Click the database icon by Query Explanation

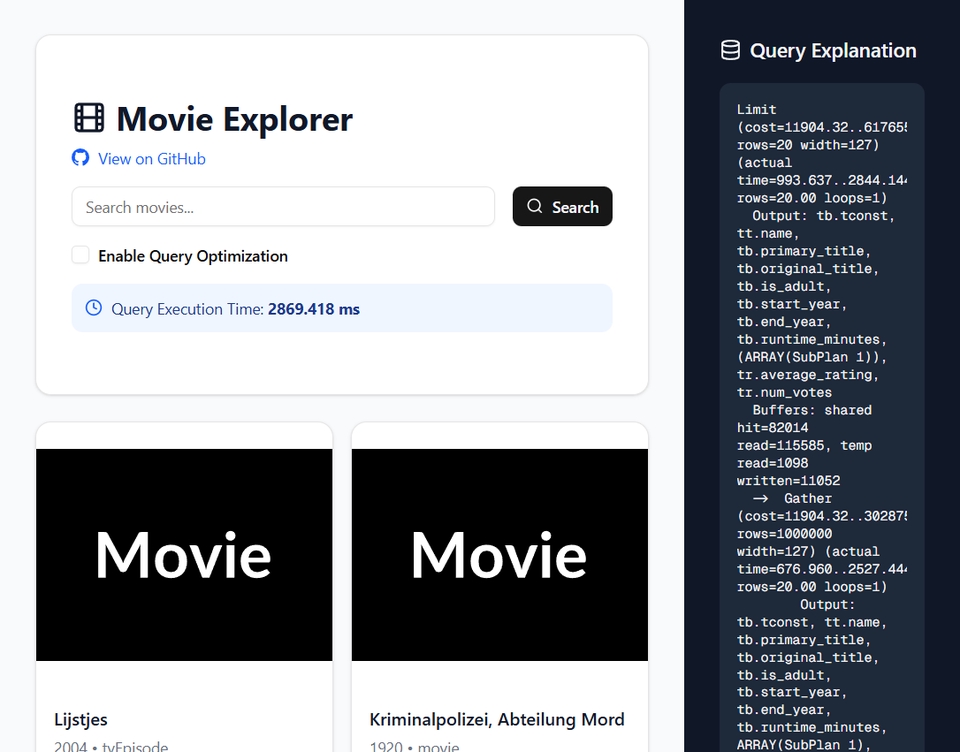730,50
